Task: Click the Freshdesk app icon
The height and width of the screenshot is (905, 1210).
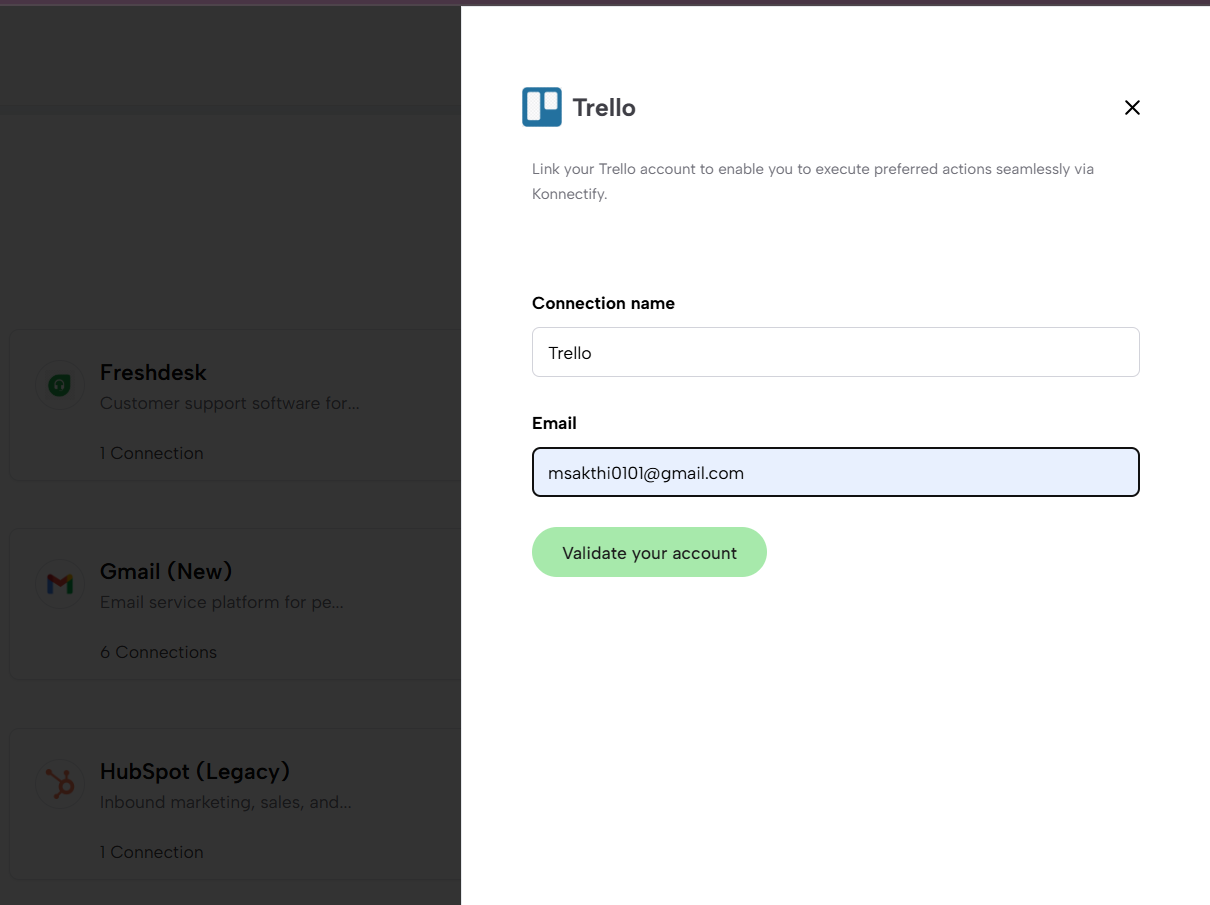Action: (60, 385)
